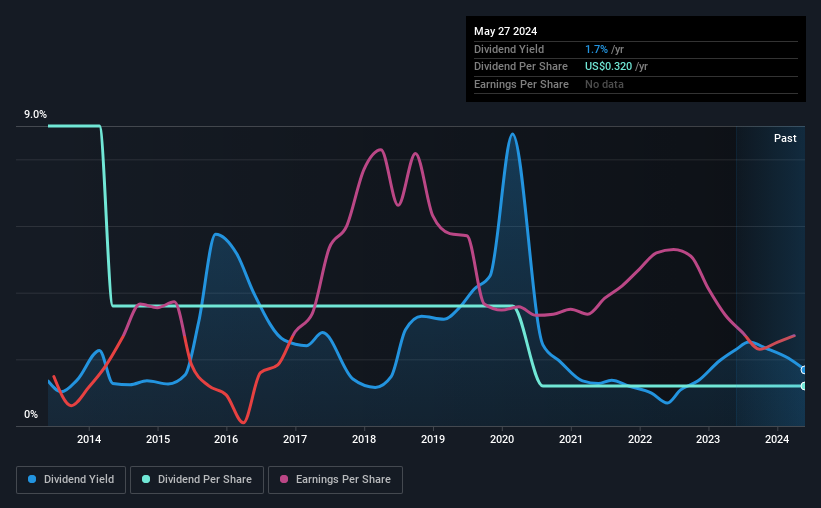Click the Past label in the chart corner
Image resolution: width=821 pixels, height=508 pixels.
pyautogui.click(x=785, y=138)
